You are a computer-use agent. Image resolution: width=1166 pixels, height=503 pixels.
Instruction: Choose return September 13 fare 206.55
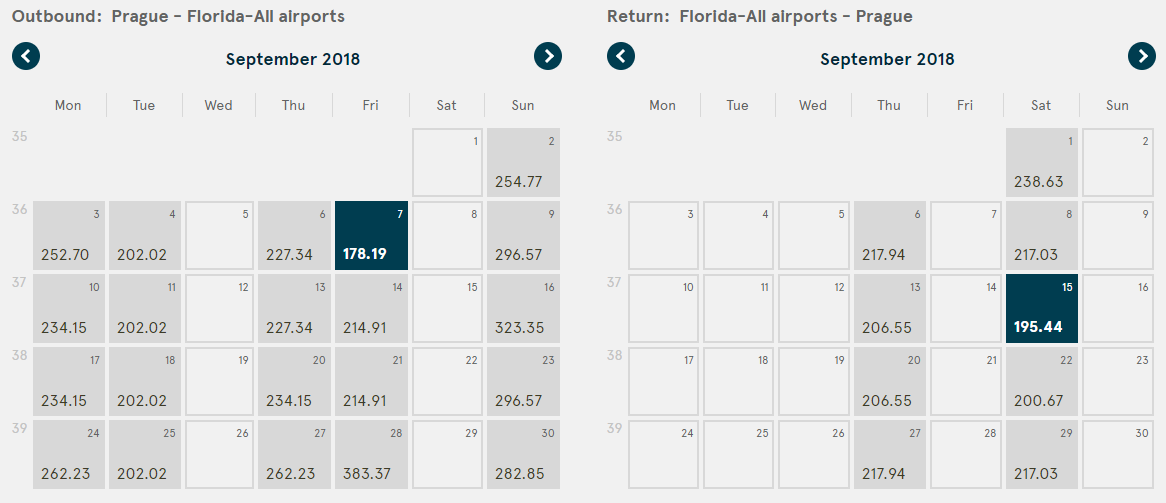(x=890, y=309)
